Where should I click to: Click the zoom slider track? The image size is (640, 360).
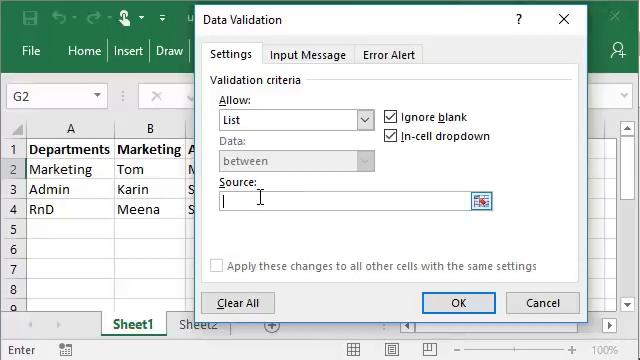click(x=514, y=350)
